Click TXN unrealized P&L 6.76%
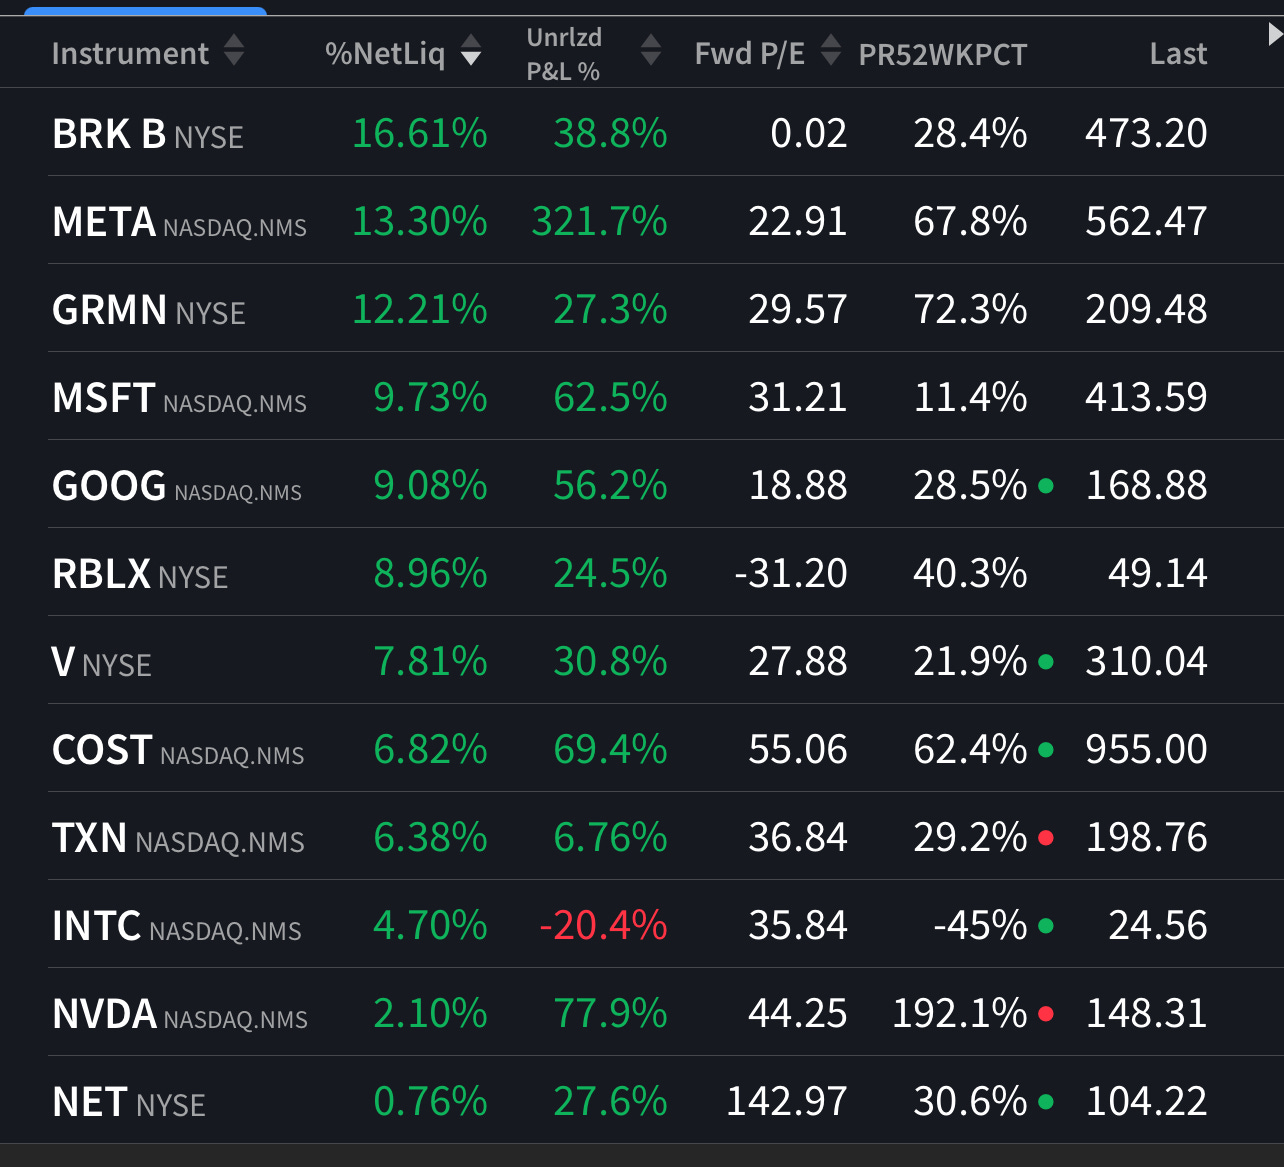The height and width of the screenshot is (1167, 1284). click(x=611, y=837)
